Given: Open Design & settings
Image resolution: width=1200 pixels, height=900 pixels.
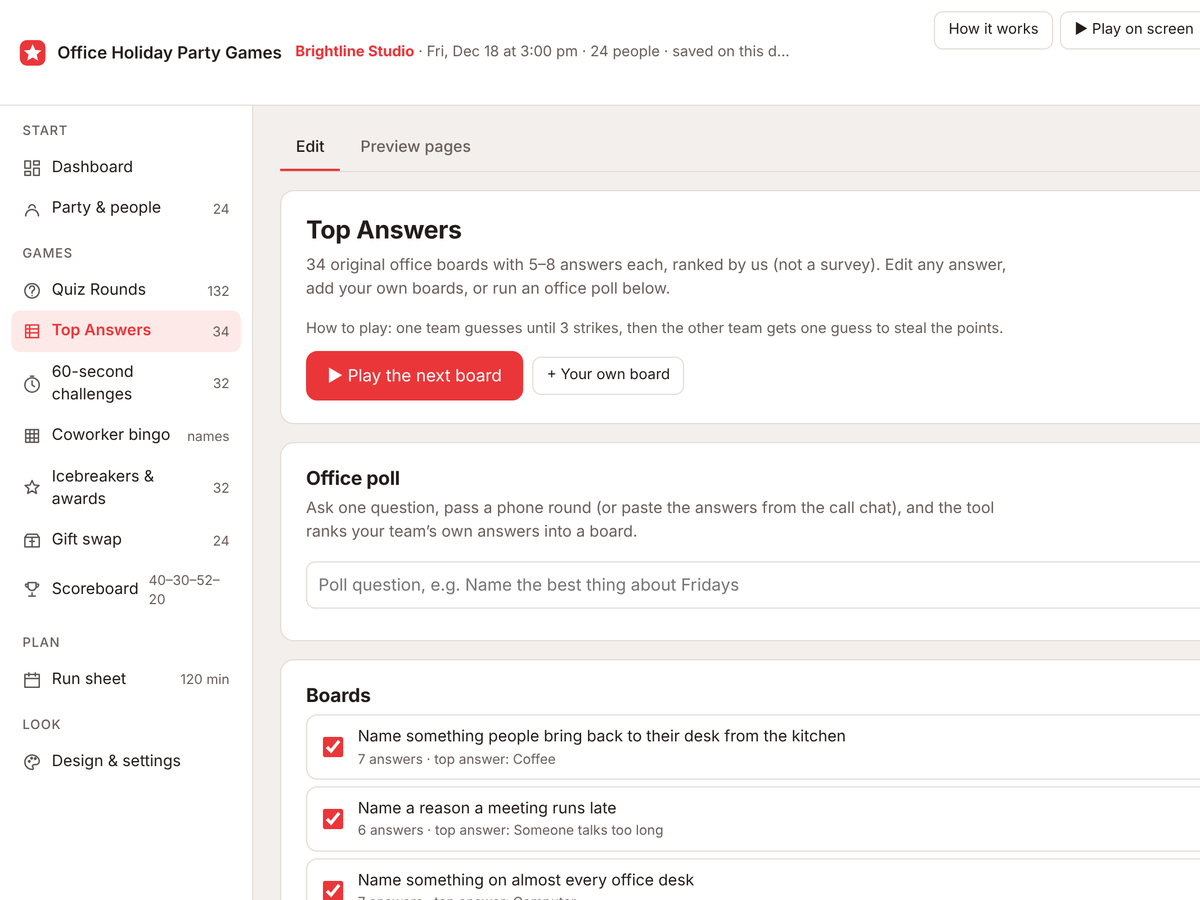Looking at the screenshot, I should (126, 761).
